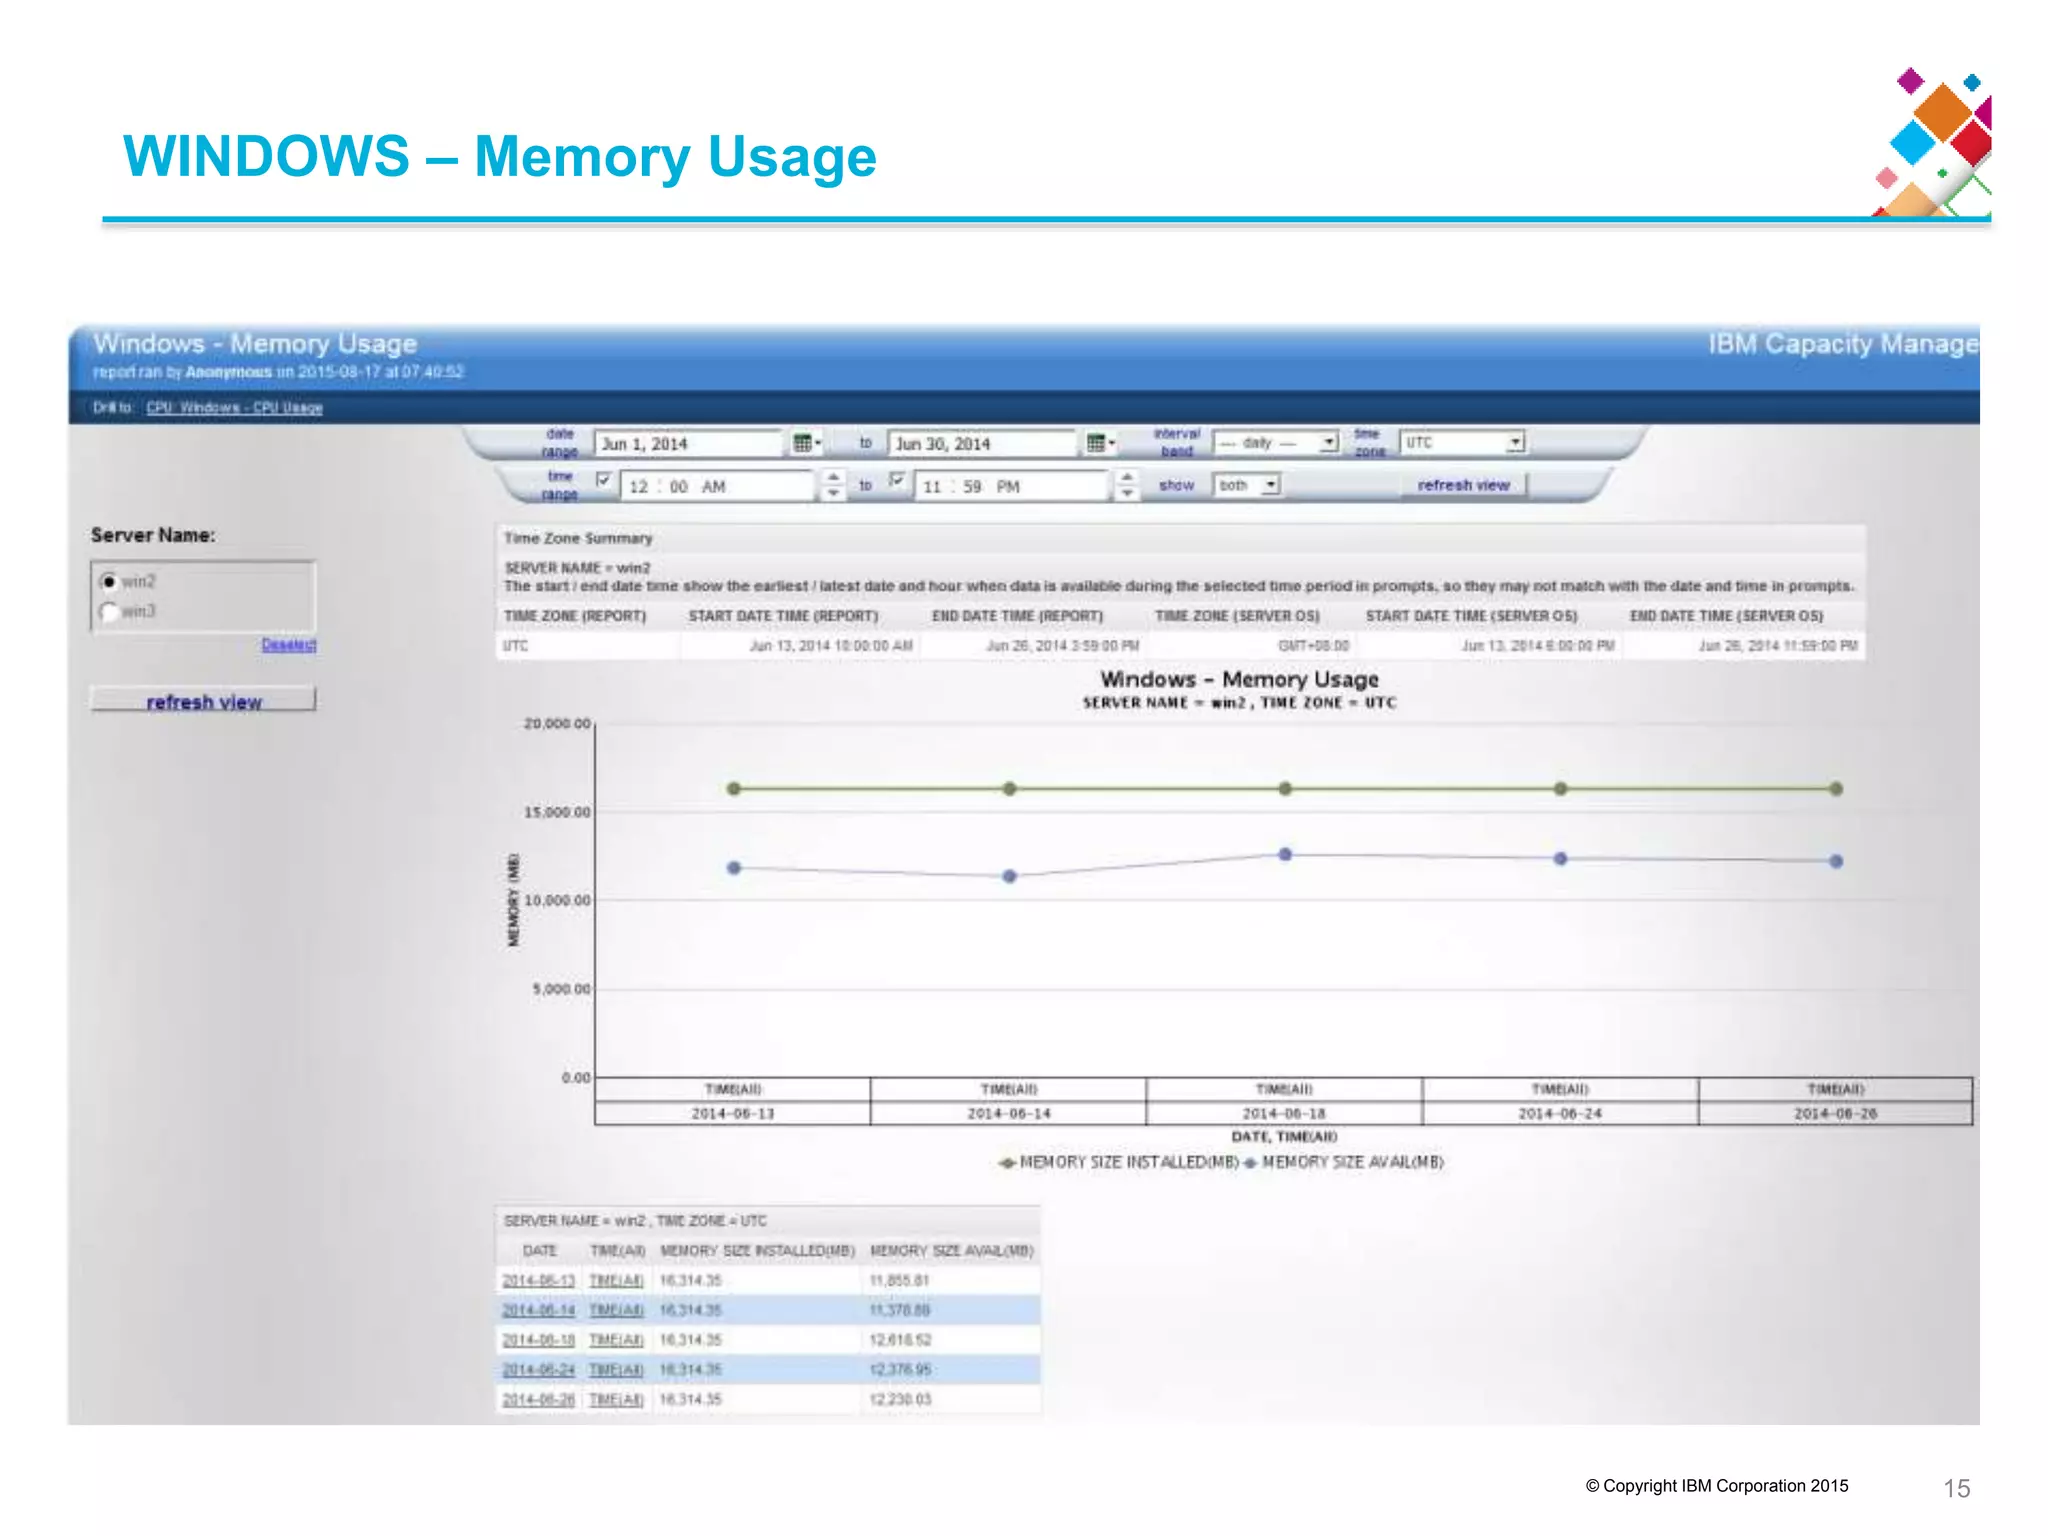This screenshot has width=2048, height=1536.
Task: Click the start time field 12:00 AM
Action: (719, 486)
